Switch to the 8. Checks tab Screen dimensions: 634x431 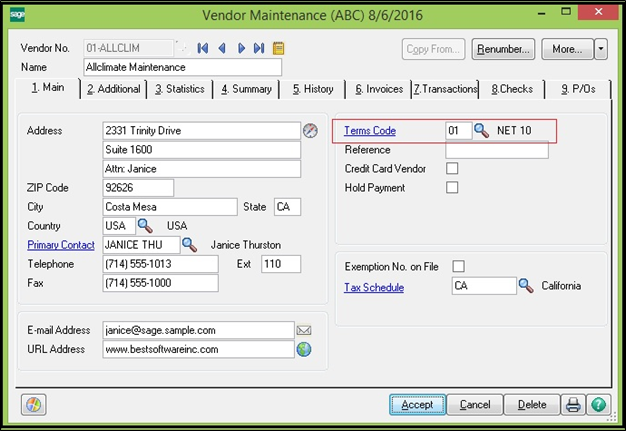point(512,89)
